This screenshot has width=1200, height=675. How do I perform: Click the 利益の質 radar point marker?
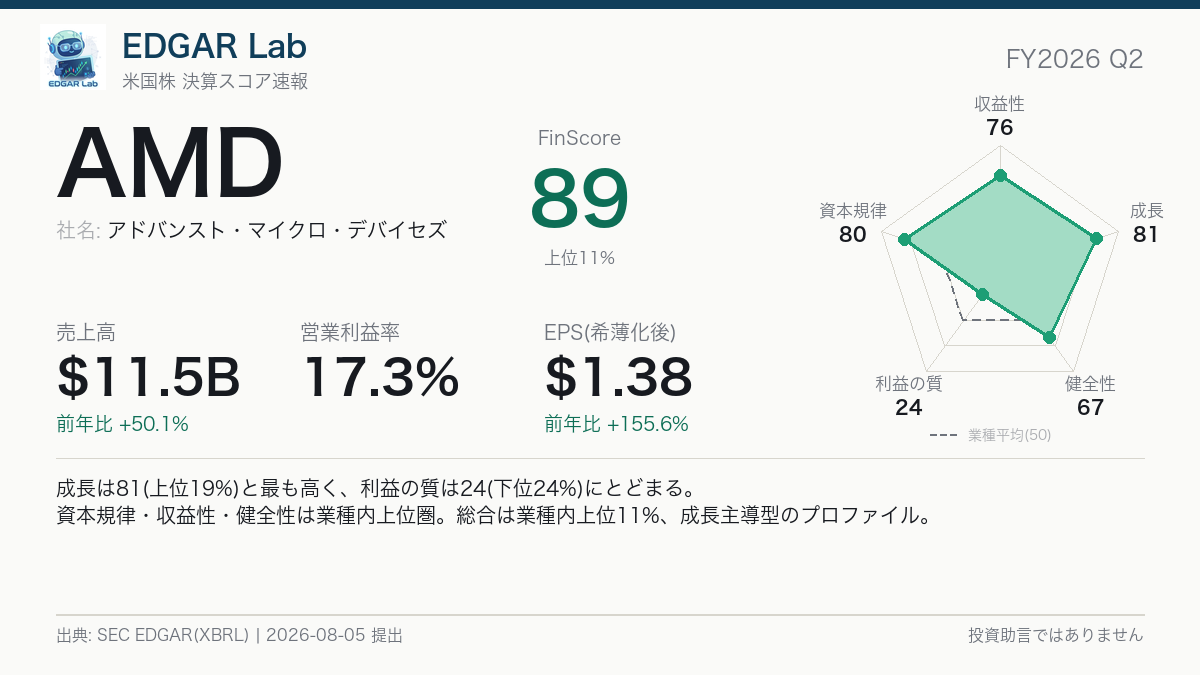click(982, 295)
